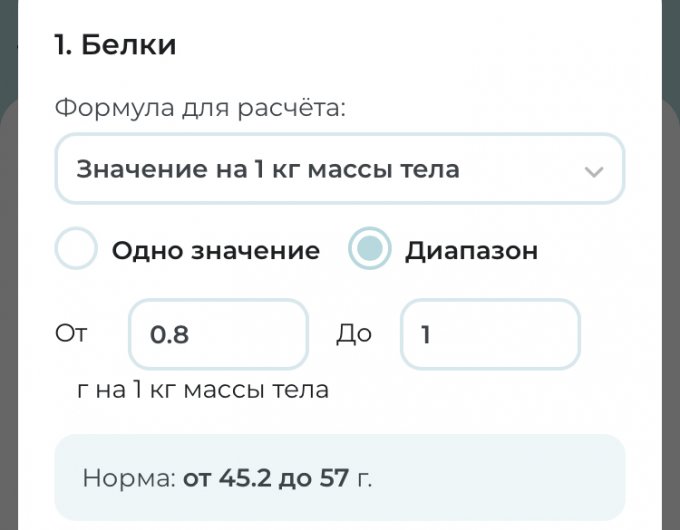This screenshot has width=680, height=530.
Task: Click the chevron arrow in formula dropdown
Action: (x=593, y=171)
